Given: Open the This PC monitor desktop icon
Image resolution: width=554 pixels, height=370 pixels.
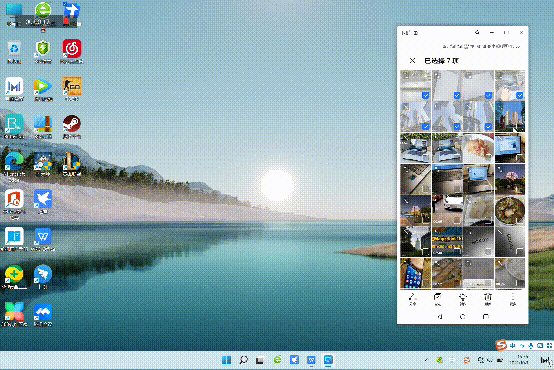Looking at the screenshot, I should point(14,14).
